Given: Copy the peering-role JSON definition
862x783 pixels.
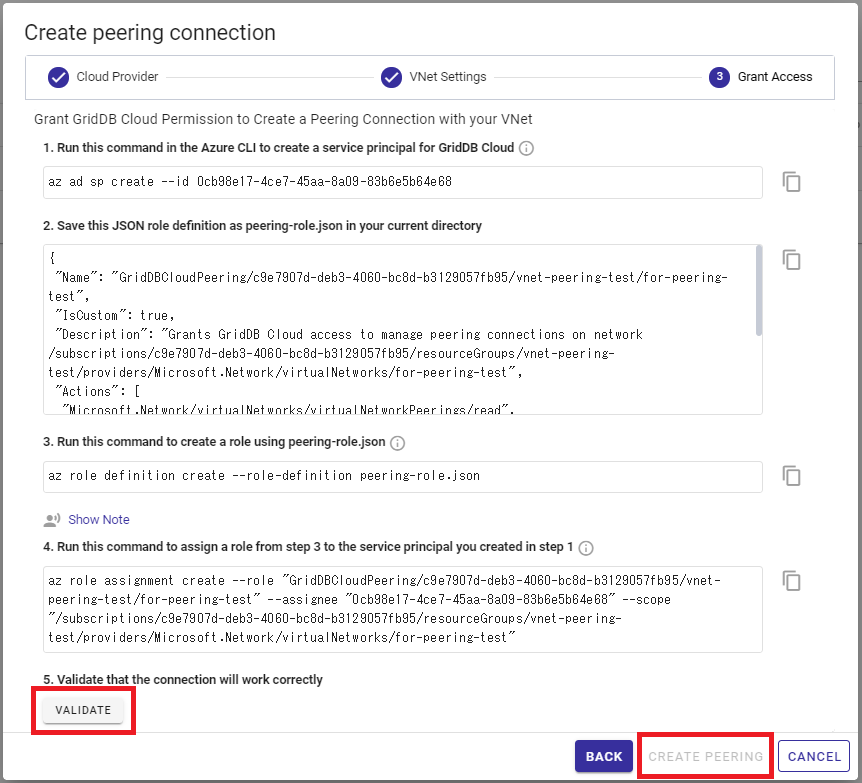Looking at the screenshot, I should [791, 260].
